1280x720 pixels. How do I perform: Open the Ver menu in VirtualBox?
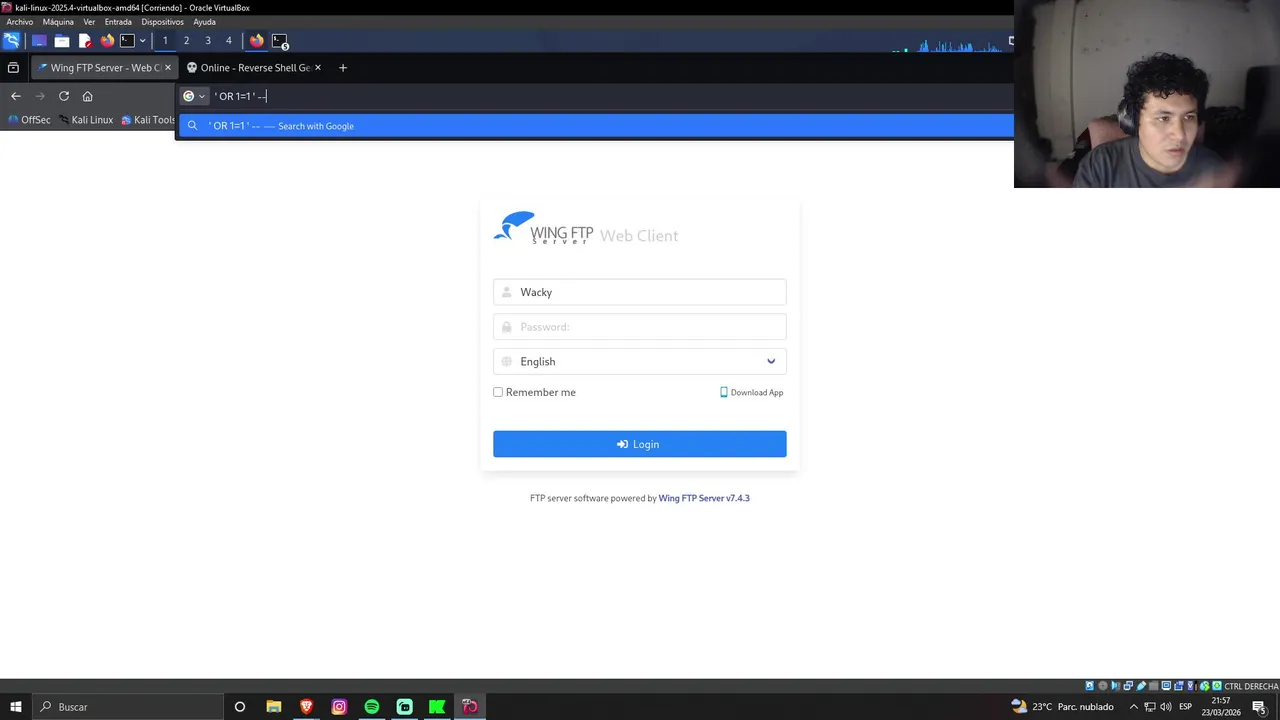pyautogui.click(x=89, y=22)
